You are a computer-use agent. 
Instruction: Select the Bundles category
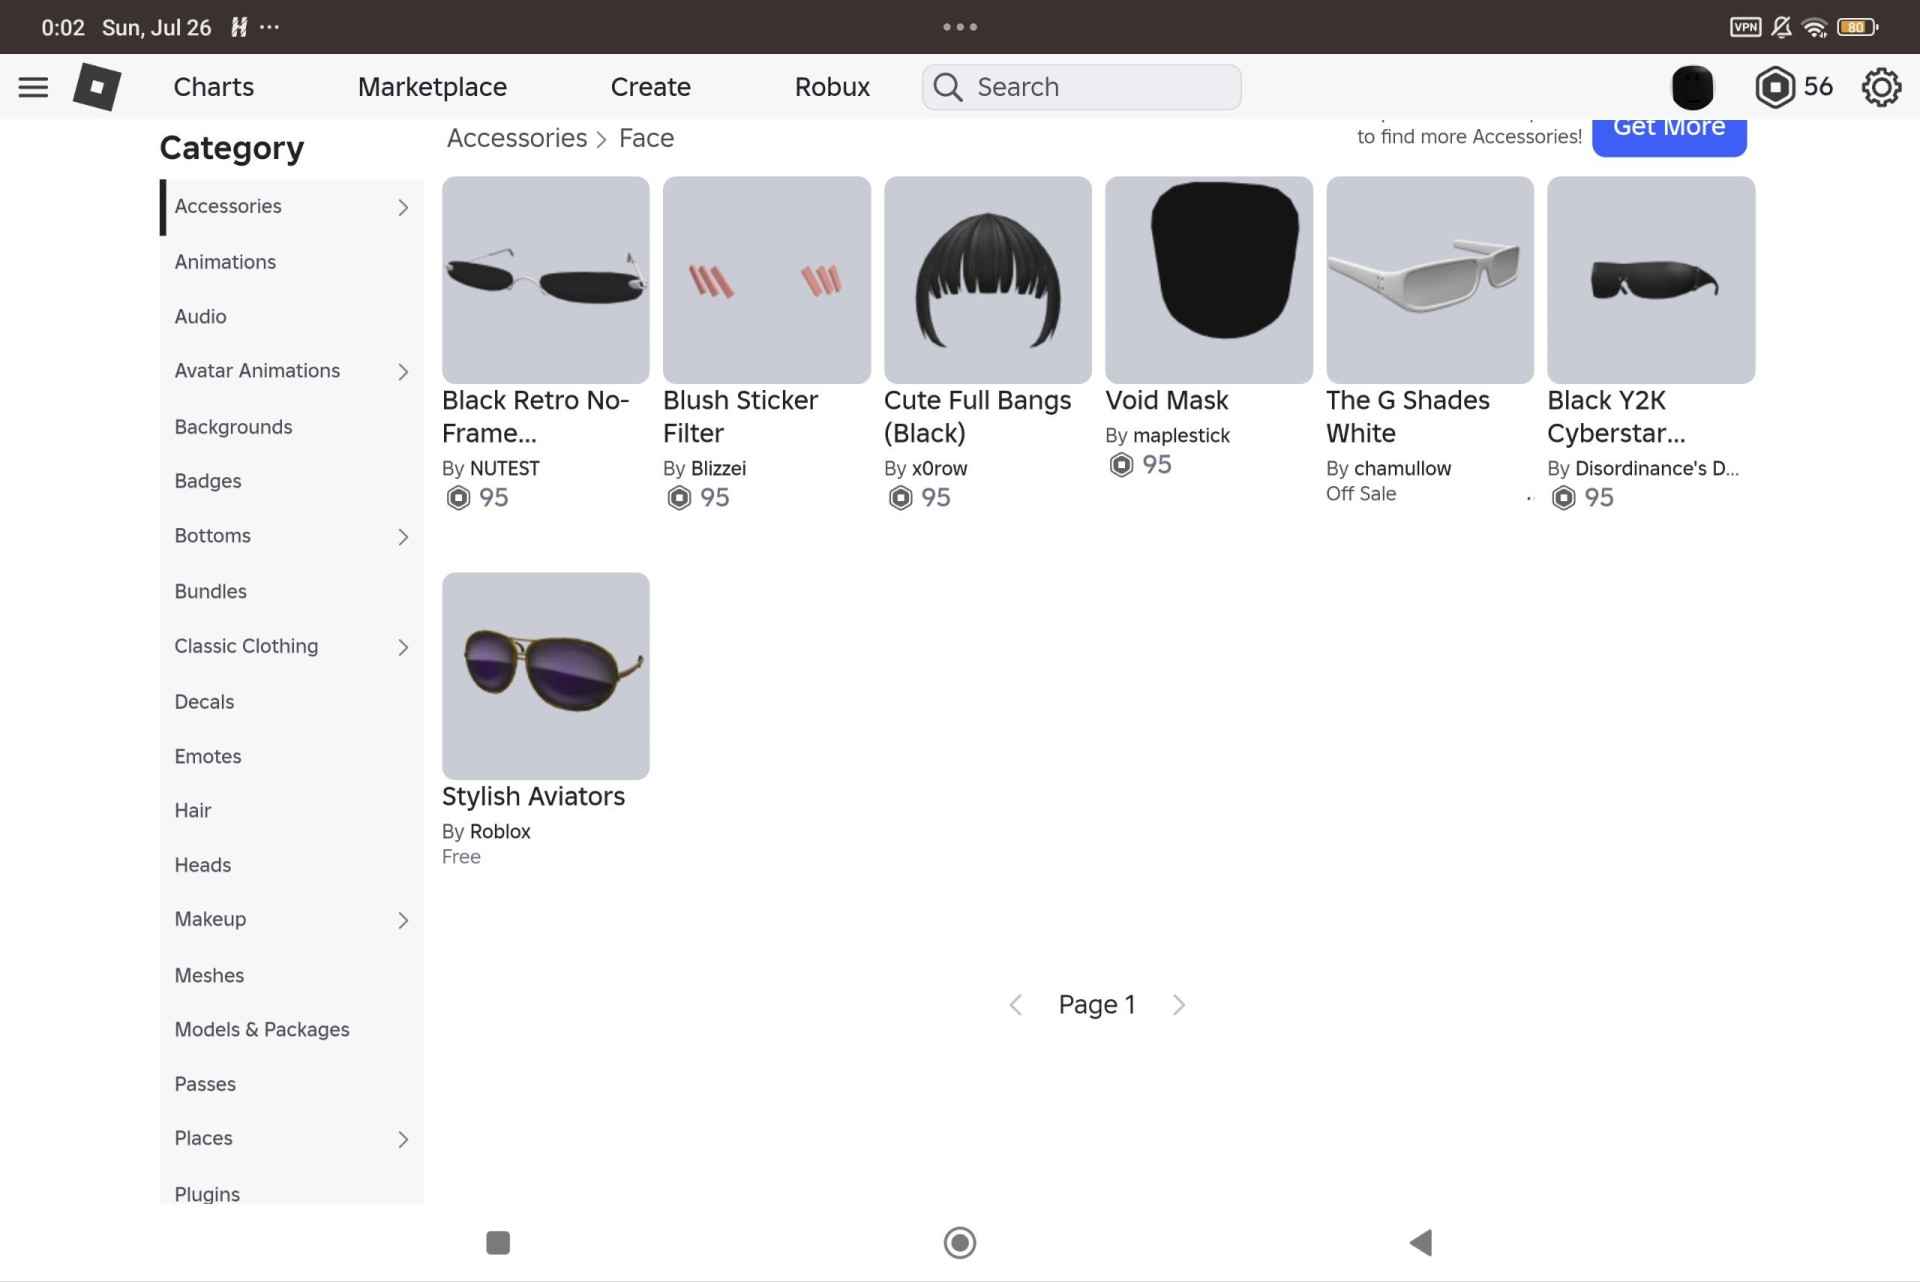pos(292,591)
